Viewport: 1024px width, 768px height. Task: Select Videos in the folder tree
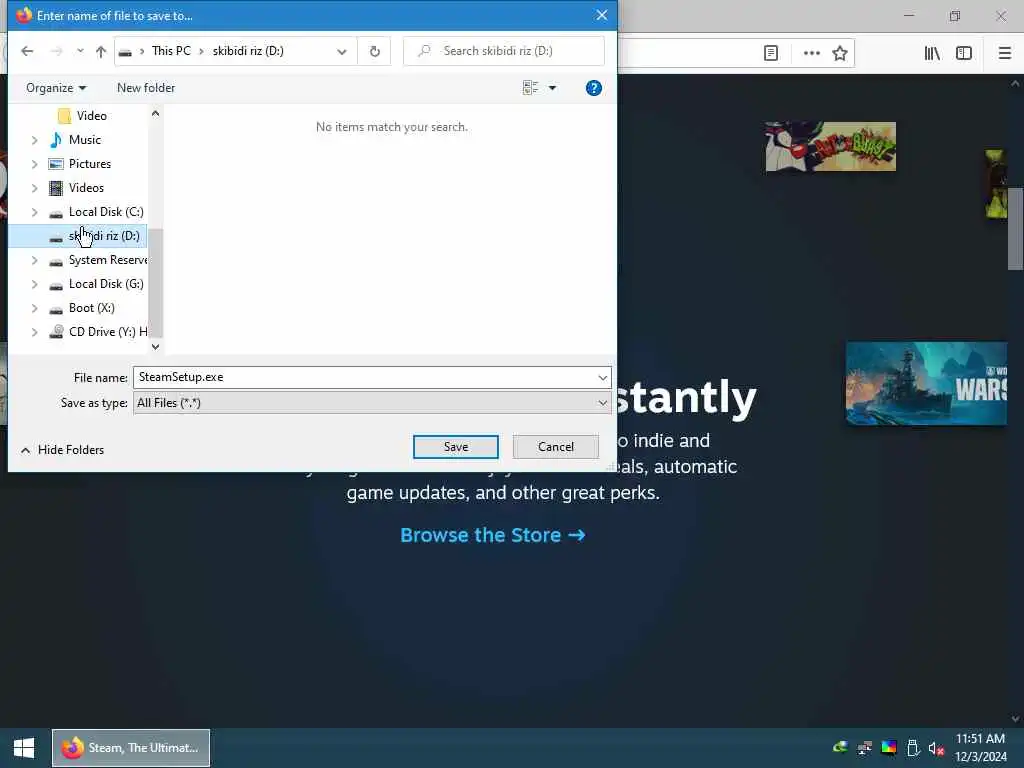[x=76, y=188]
